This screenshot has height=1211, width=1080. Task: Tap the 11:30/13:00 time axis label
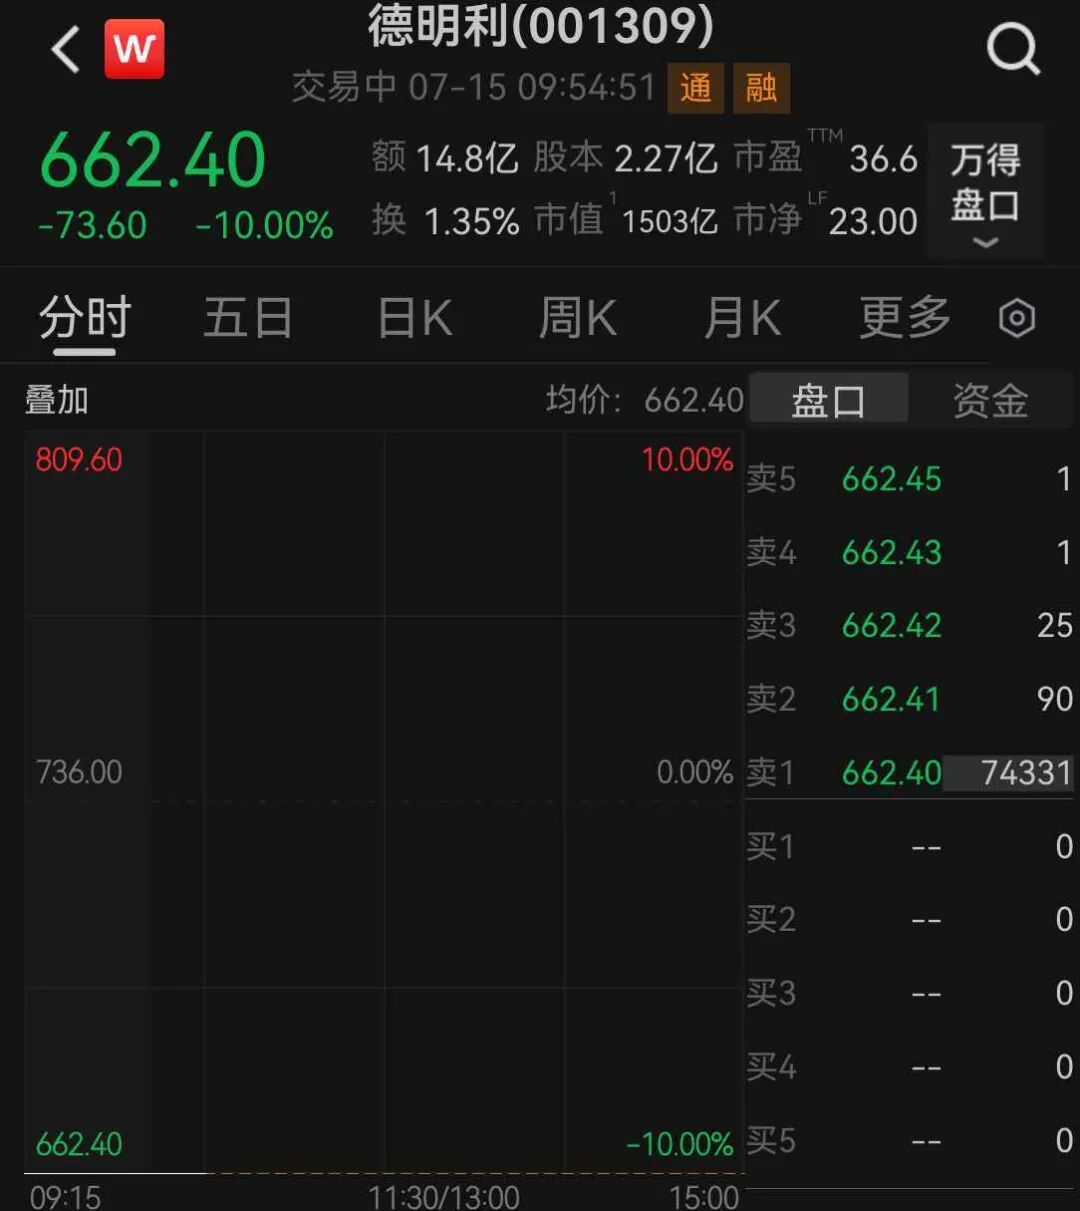coord(444,1196)
